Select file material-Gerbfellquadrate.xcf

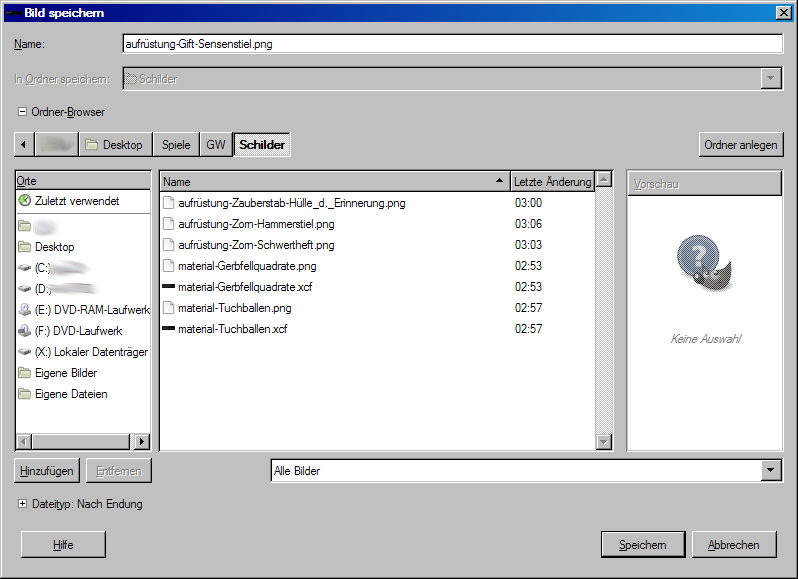pyautogui.click(x=246, y=287)
